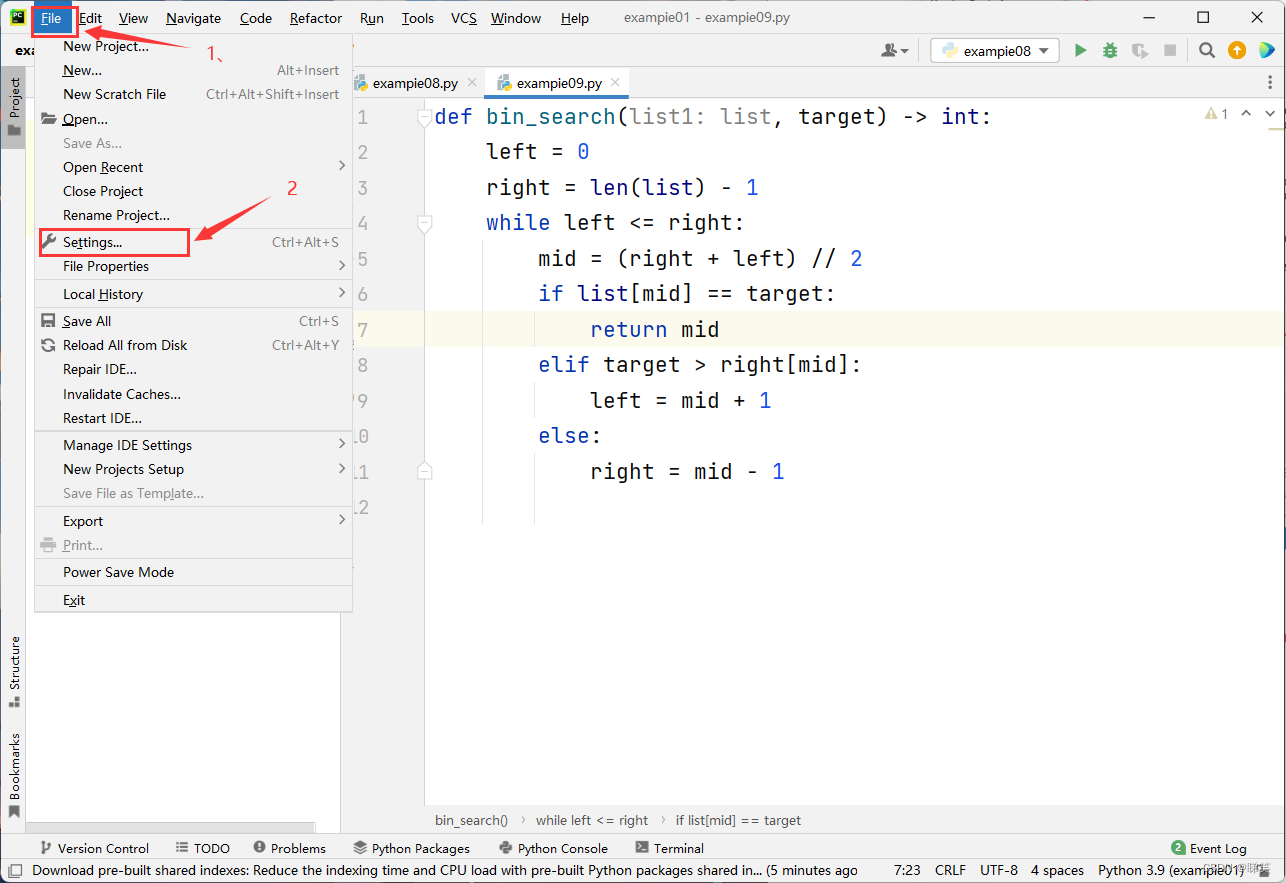The width and height of the screenshot is (1286, 883).
Task: Click the orange IDE update arrow icon
Action: coord(1237,50)
